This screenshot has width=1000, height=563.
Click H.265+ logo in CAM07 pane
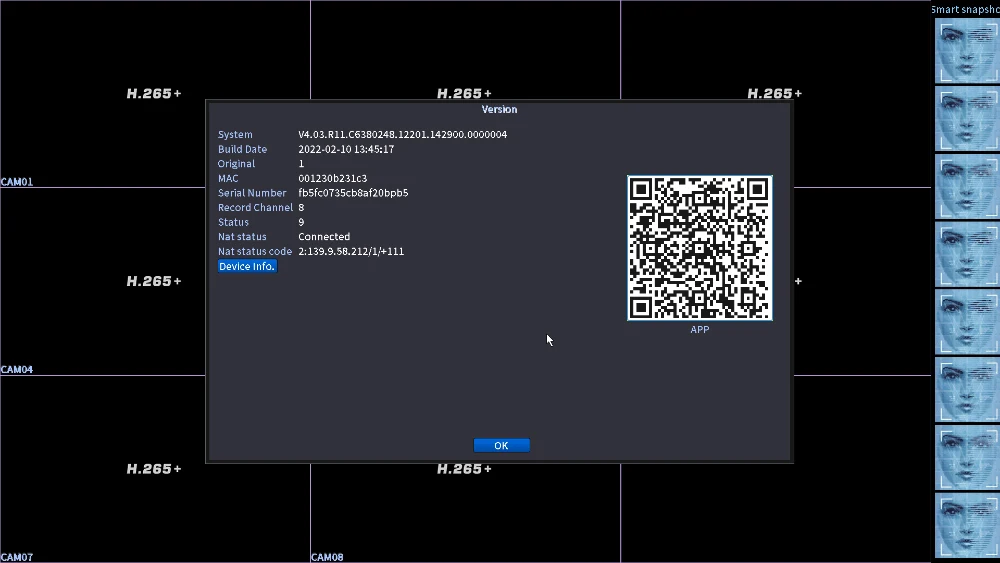(x=154, y=469)
